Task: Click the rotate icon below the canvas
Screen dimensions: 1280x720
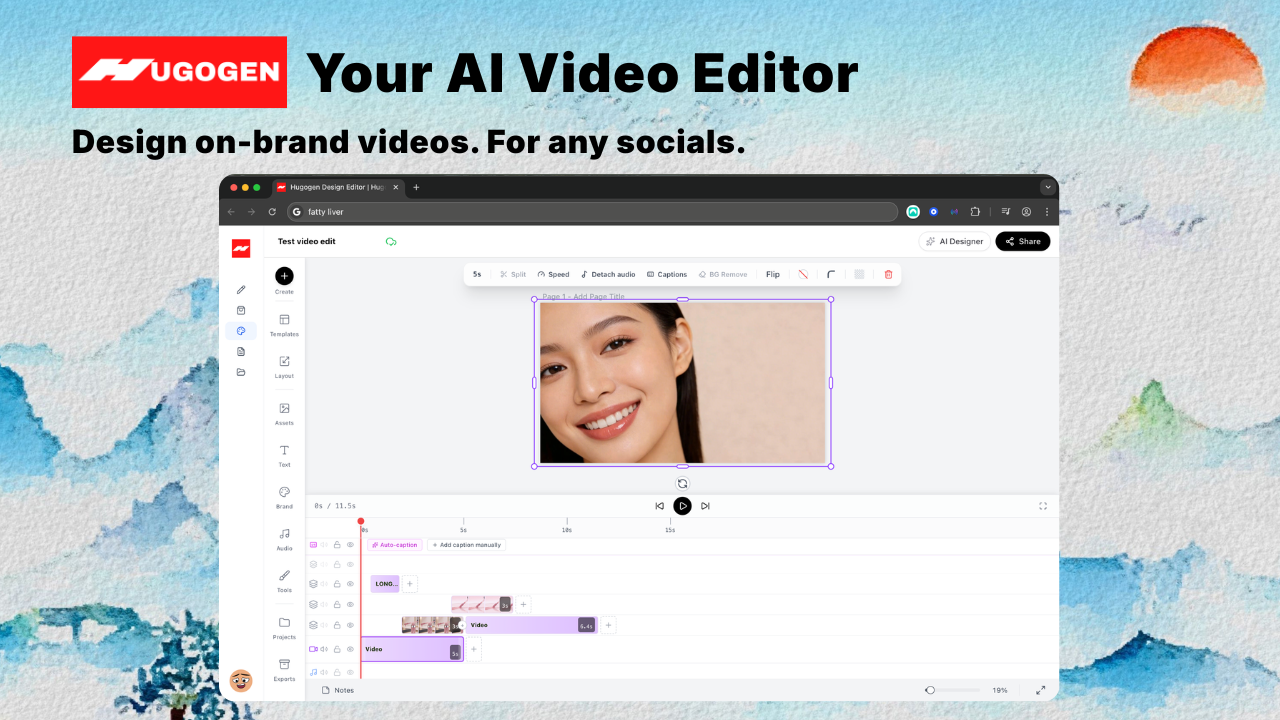Action: [682, 484]
